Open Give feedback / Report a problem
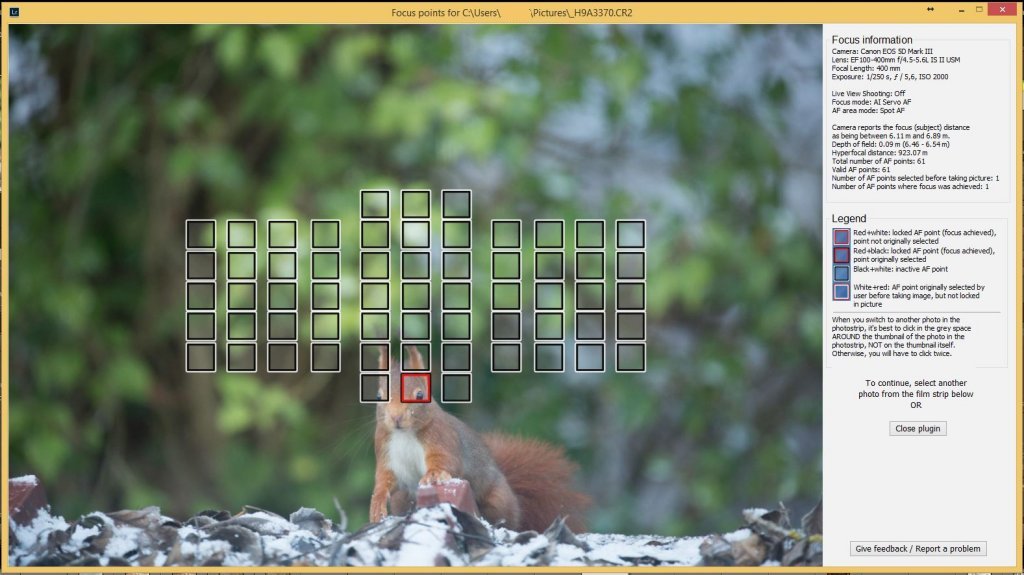The image size is (1024, 575). point(918,548)
